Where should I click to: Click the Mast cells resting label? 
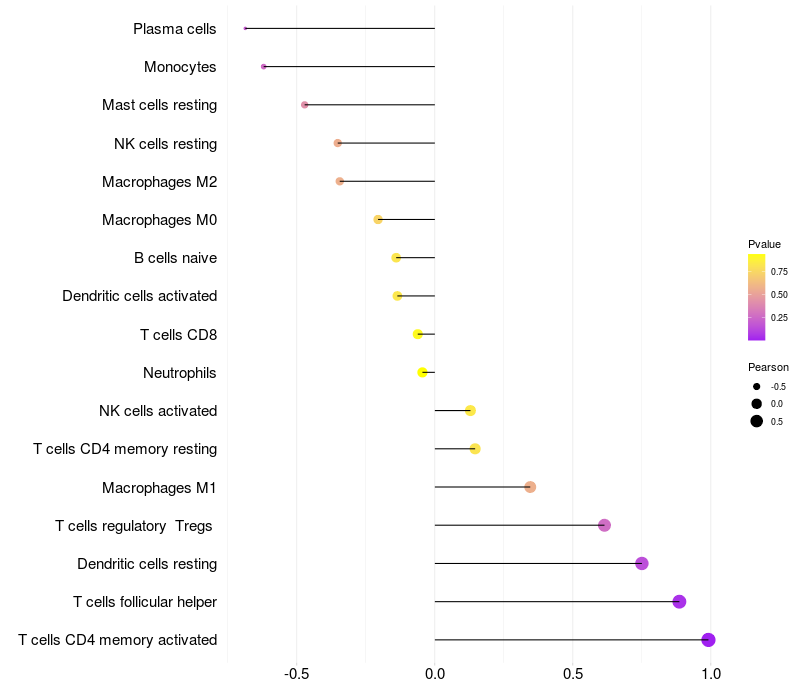tap(159, 105)
